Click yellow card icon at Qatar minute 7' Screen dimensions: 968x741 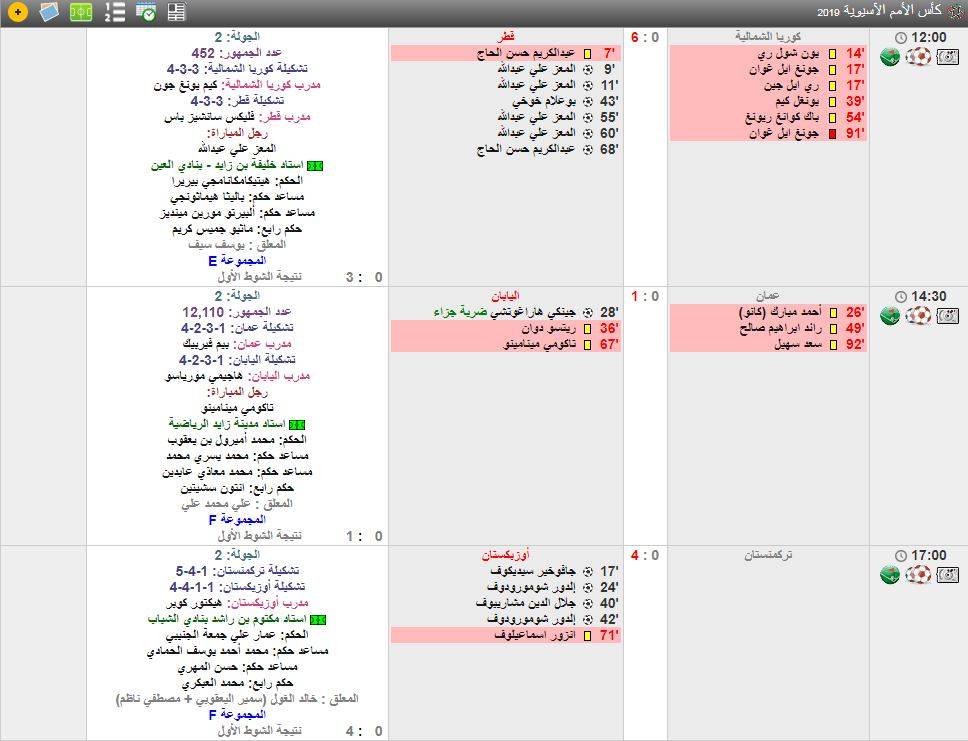pos(588,54)
